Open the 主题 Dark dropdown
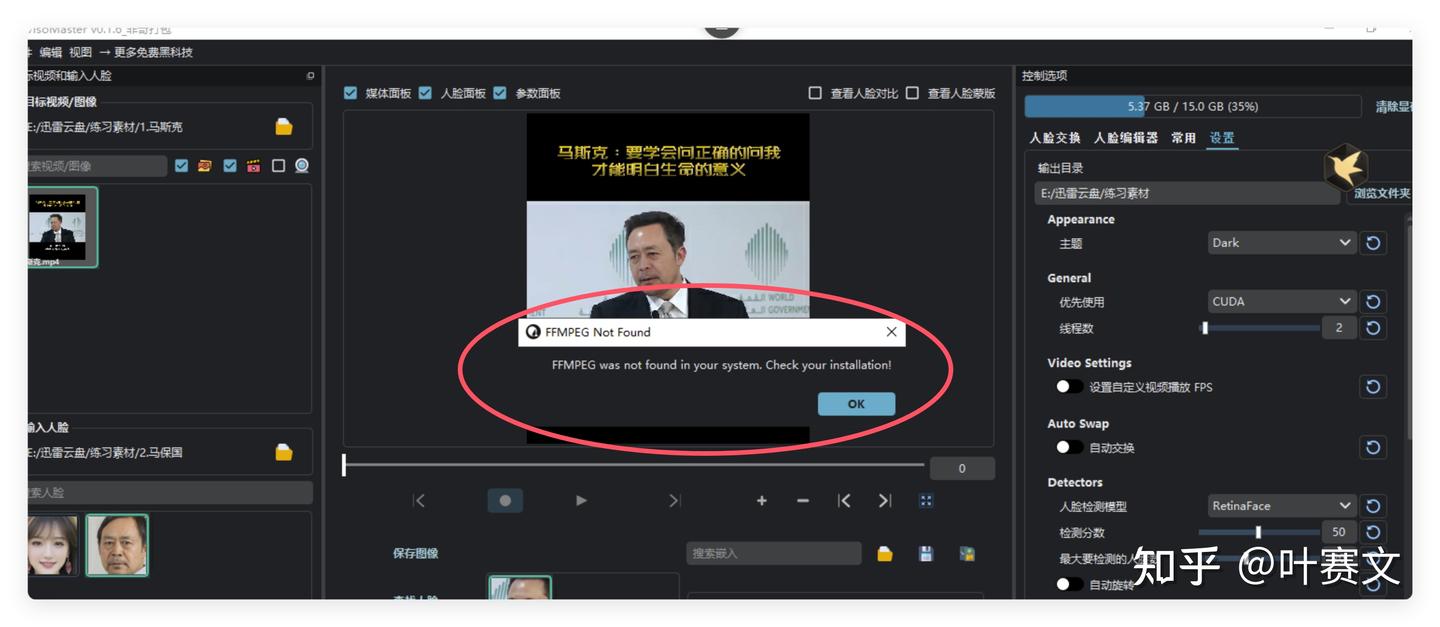Image resolution: width=1440 pixels, height=627 pixels. coord(1281,243)
